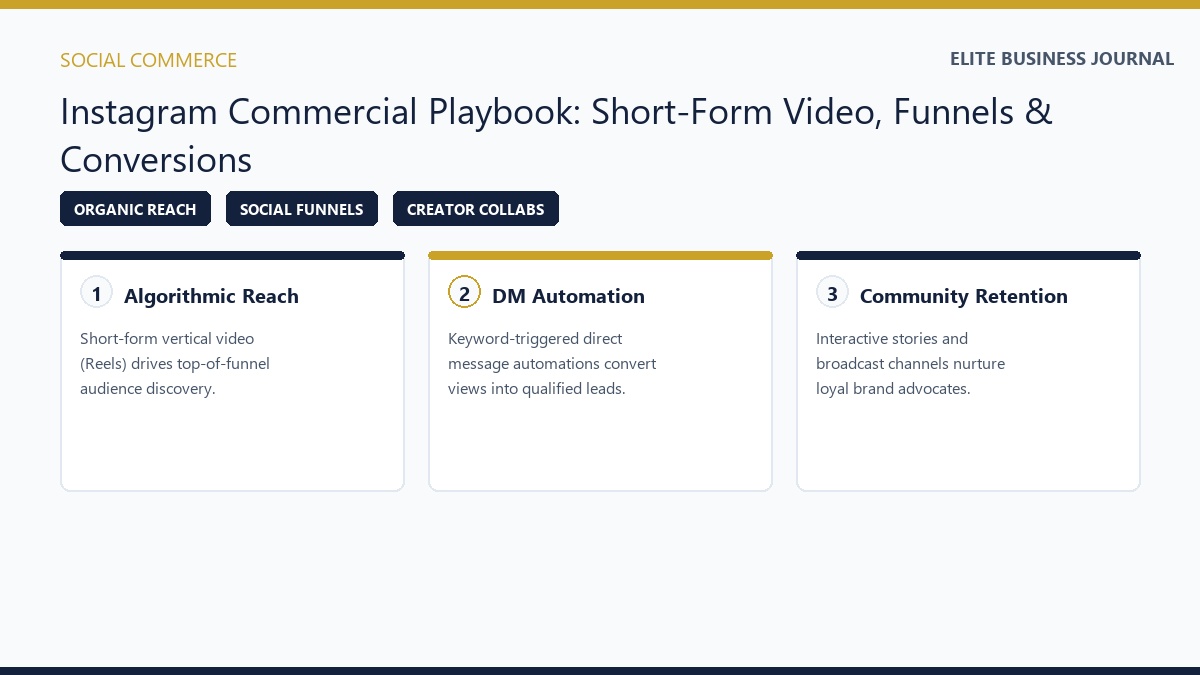Click the ORGANIC REACH tag
The image size is (1200, 675).
135,209
